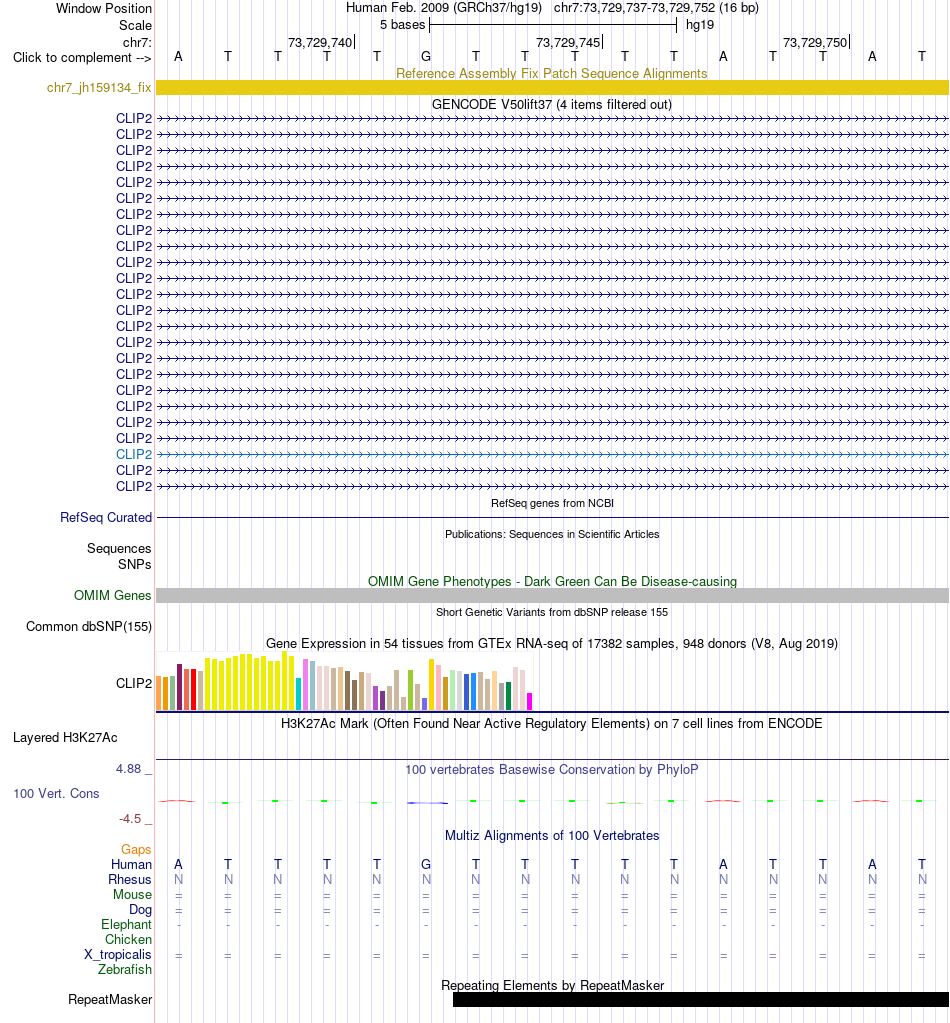Open the GTEx 'Gene Expression in 54 tissues' title
This screenshot has height=1023, width=950.
552,643
